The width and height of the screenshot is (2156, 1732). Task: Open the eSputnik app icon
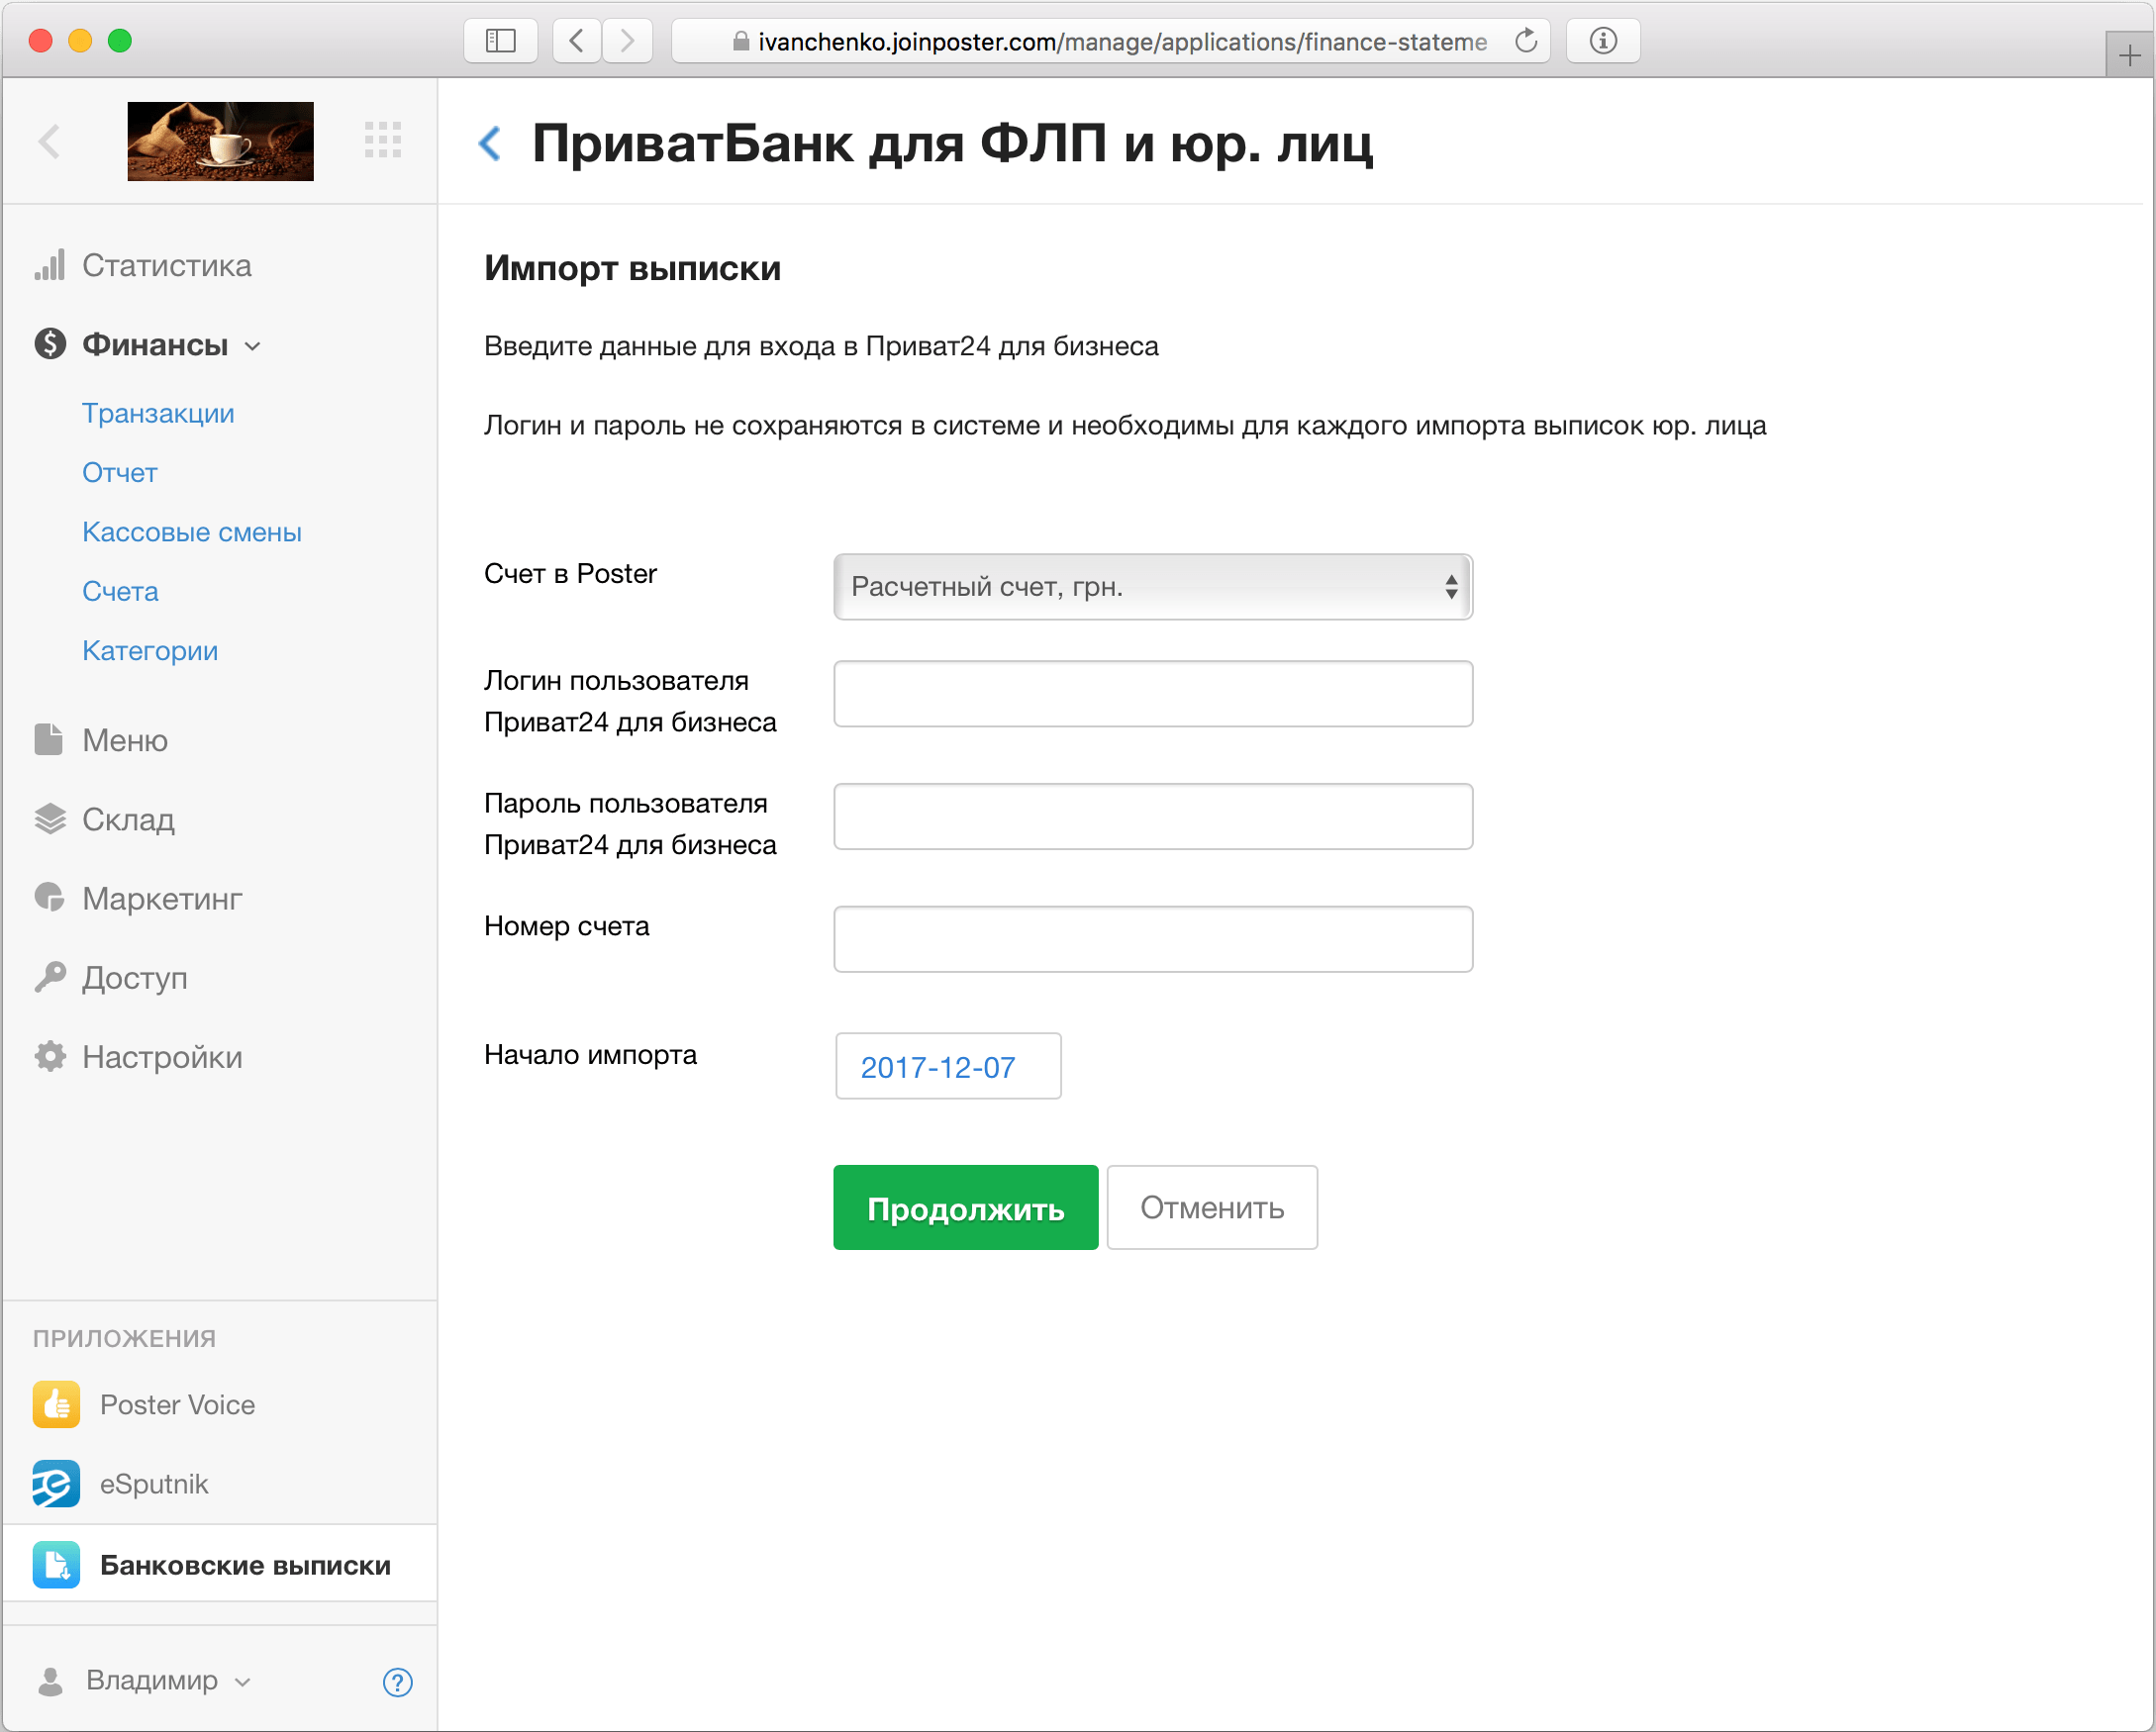click(x=56, y=1484)
